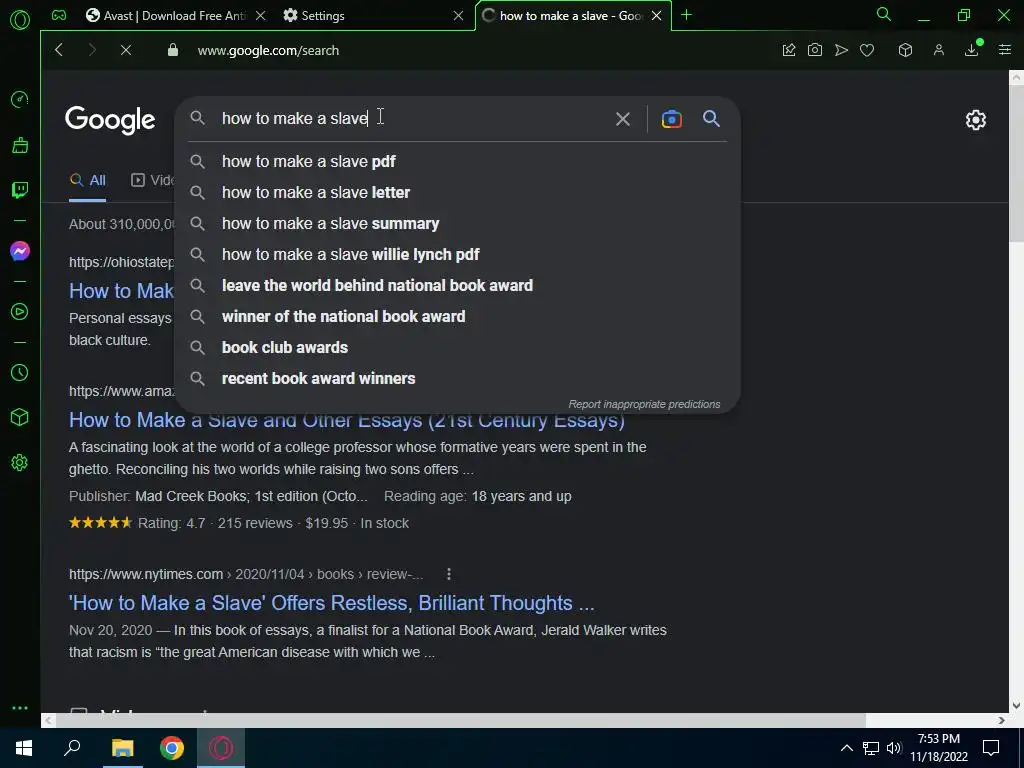Image resolution: width=1024 pixels, height=768 pixels.
Task: Select suggestion 'how to make a slave letter'
Action: [457, 193]
